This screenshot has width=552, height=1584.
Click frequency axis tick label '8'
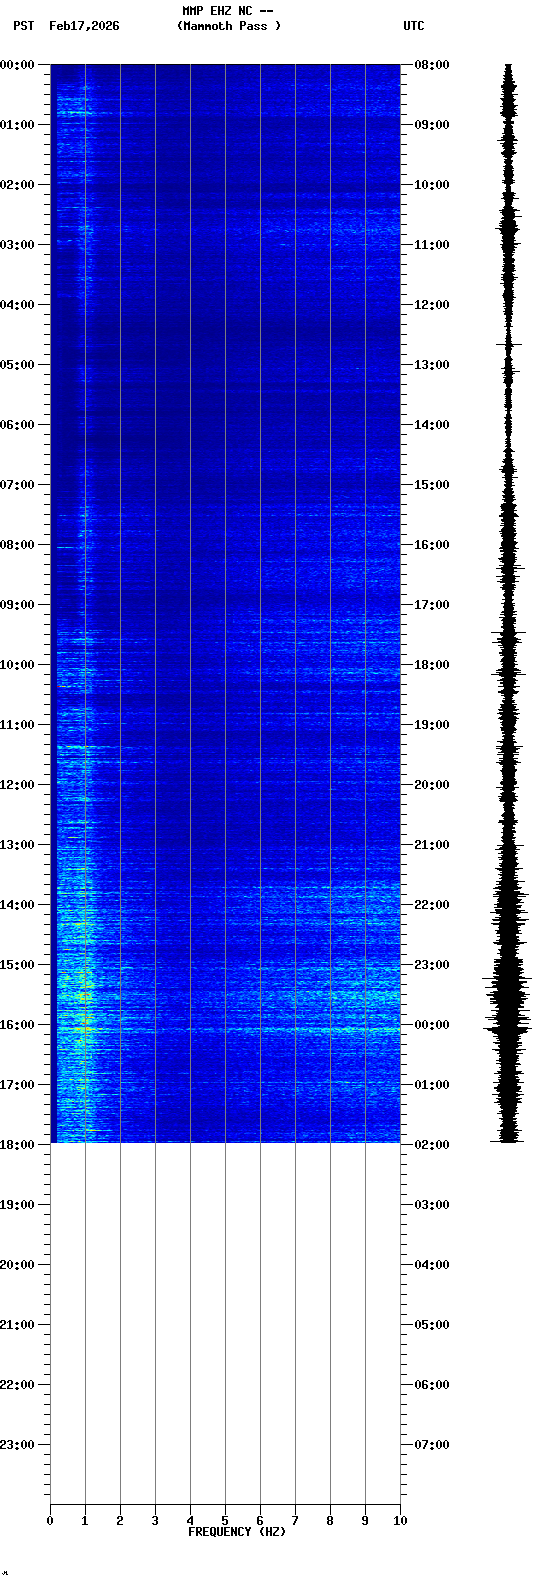click(330, 1521)
